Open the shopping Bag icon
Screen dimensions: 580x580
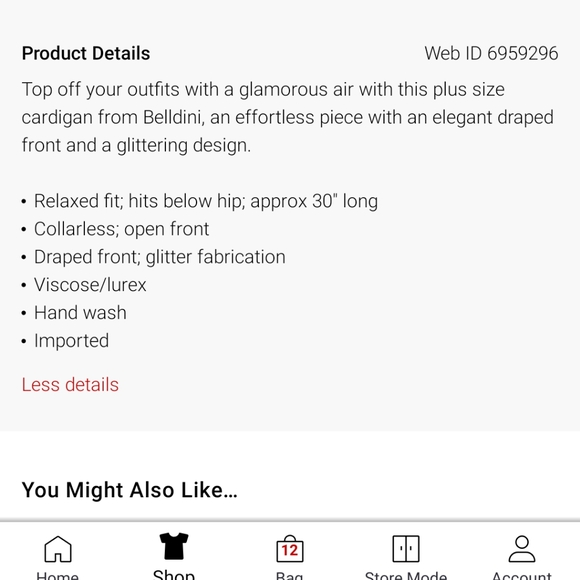click(290, 549)
